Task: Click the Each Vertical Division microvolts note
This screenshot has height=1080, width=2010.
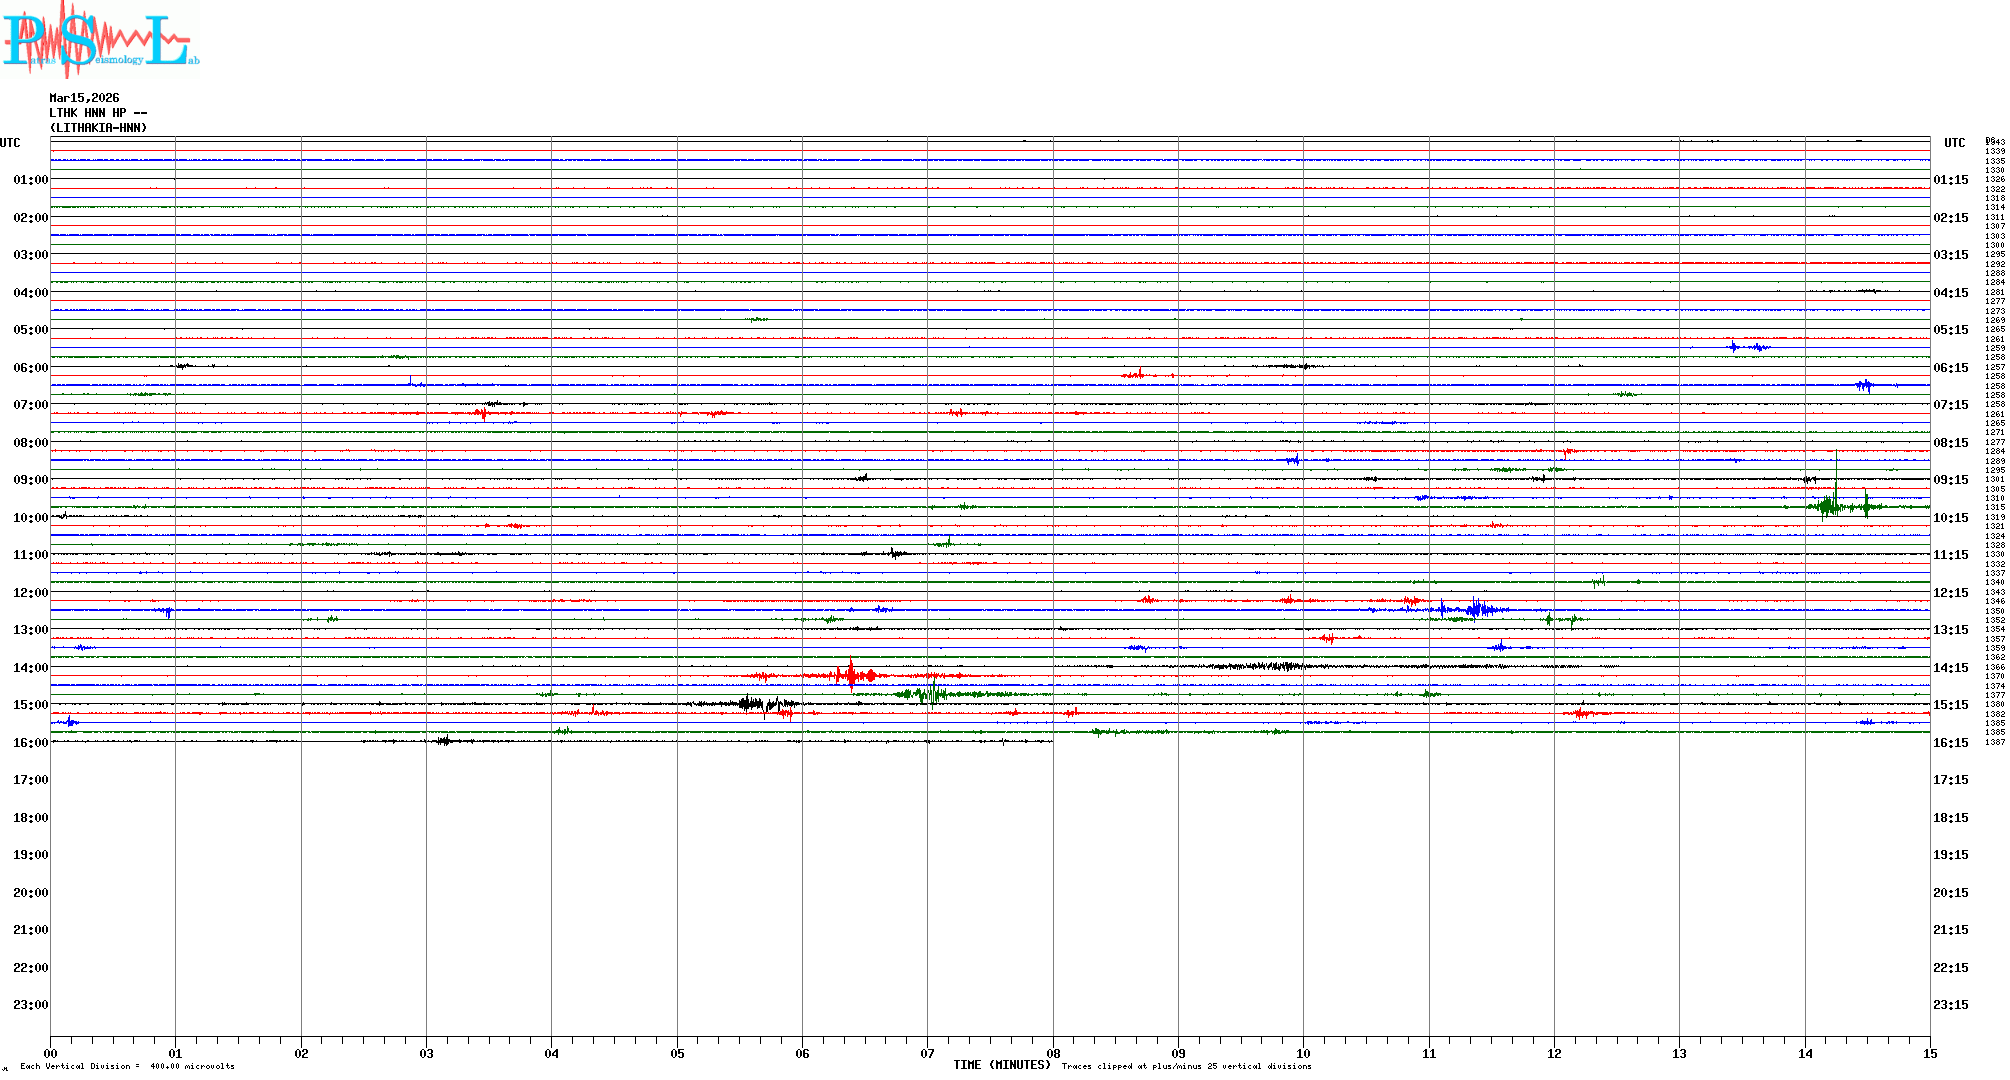Action: pos(127,1066)
